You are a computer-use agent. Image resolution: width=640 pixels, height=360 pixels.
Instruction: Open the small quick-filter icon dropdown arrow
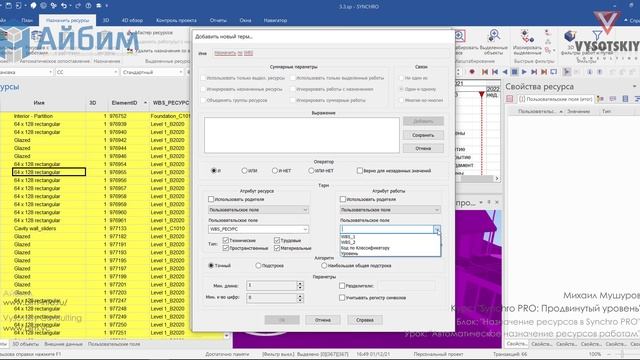[554, 51]
